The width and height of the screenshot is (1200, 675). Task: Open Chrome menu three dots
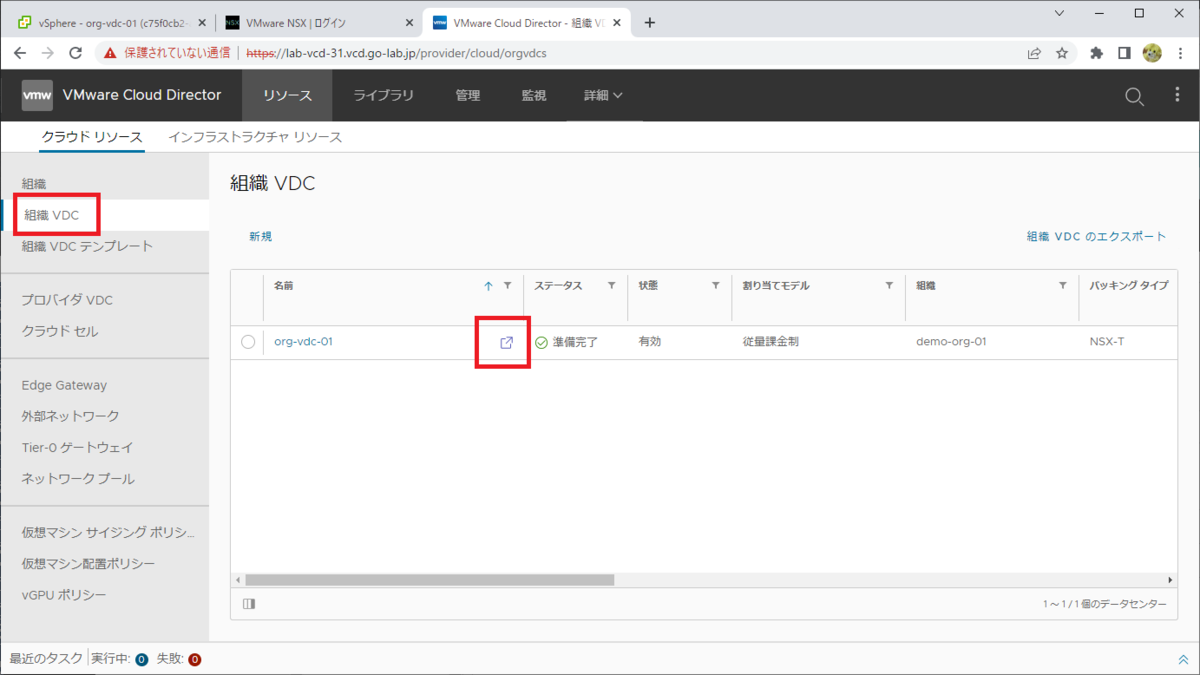tap(1180, 53)
